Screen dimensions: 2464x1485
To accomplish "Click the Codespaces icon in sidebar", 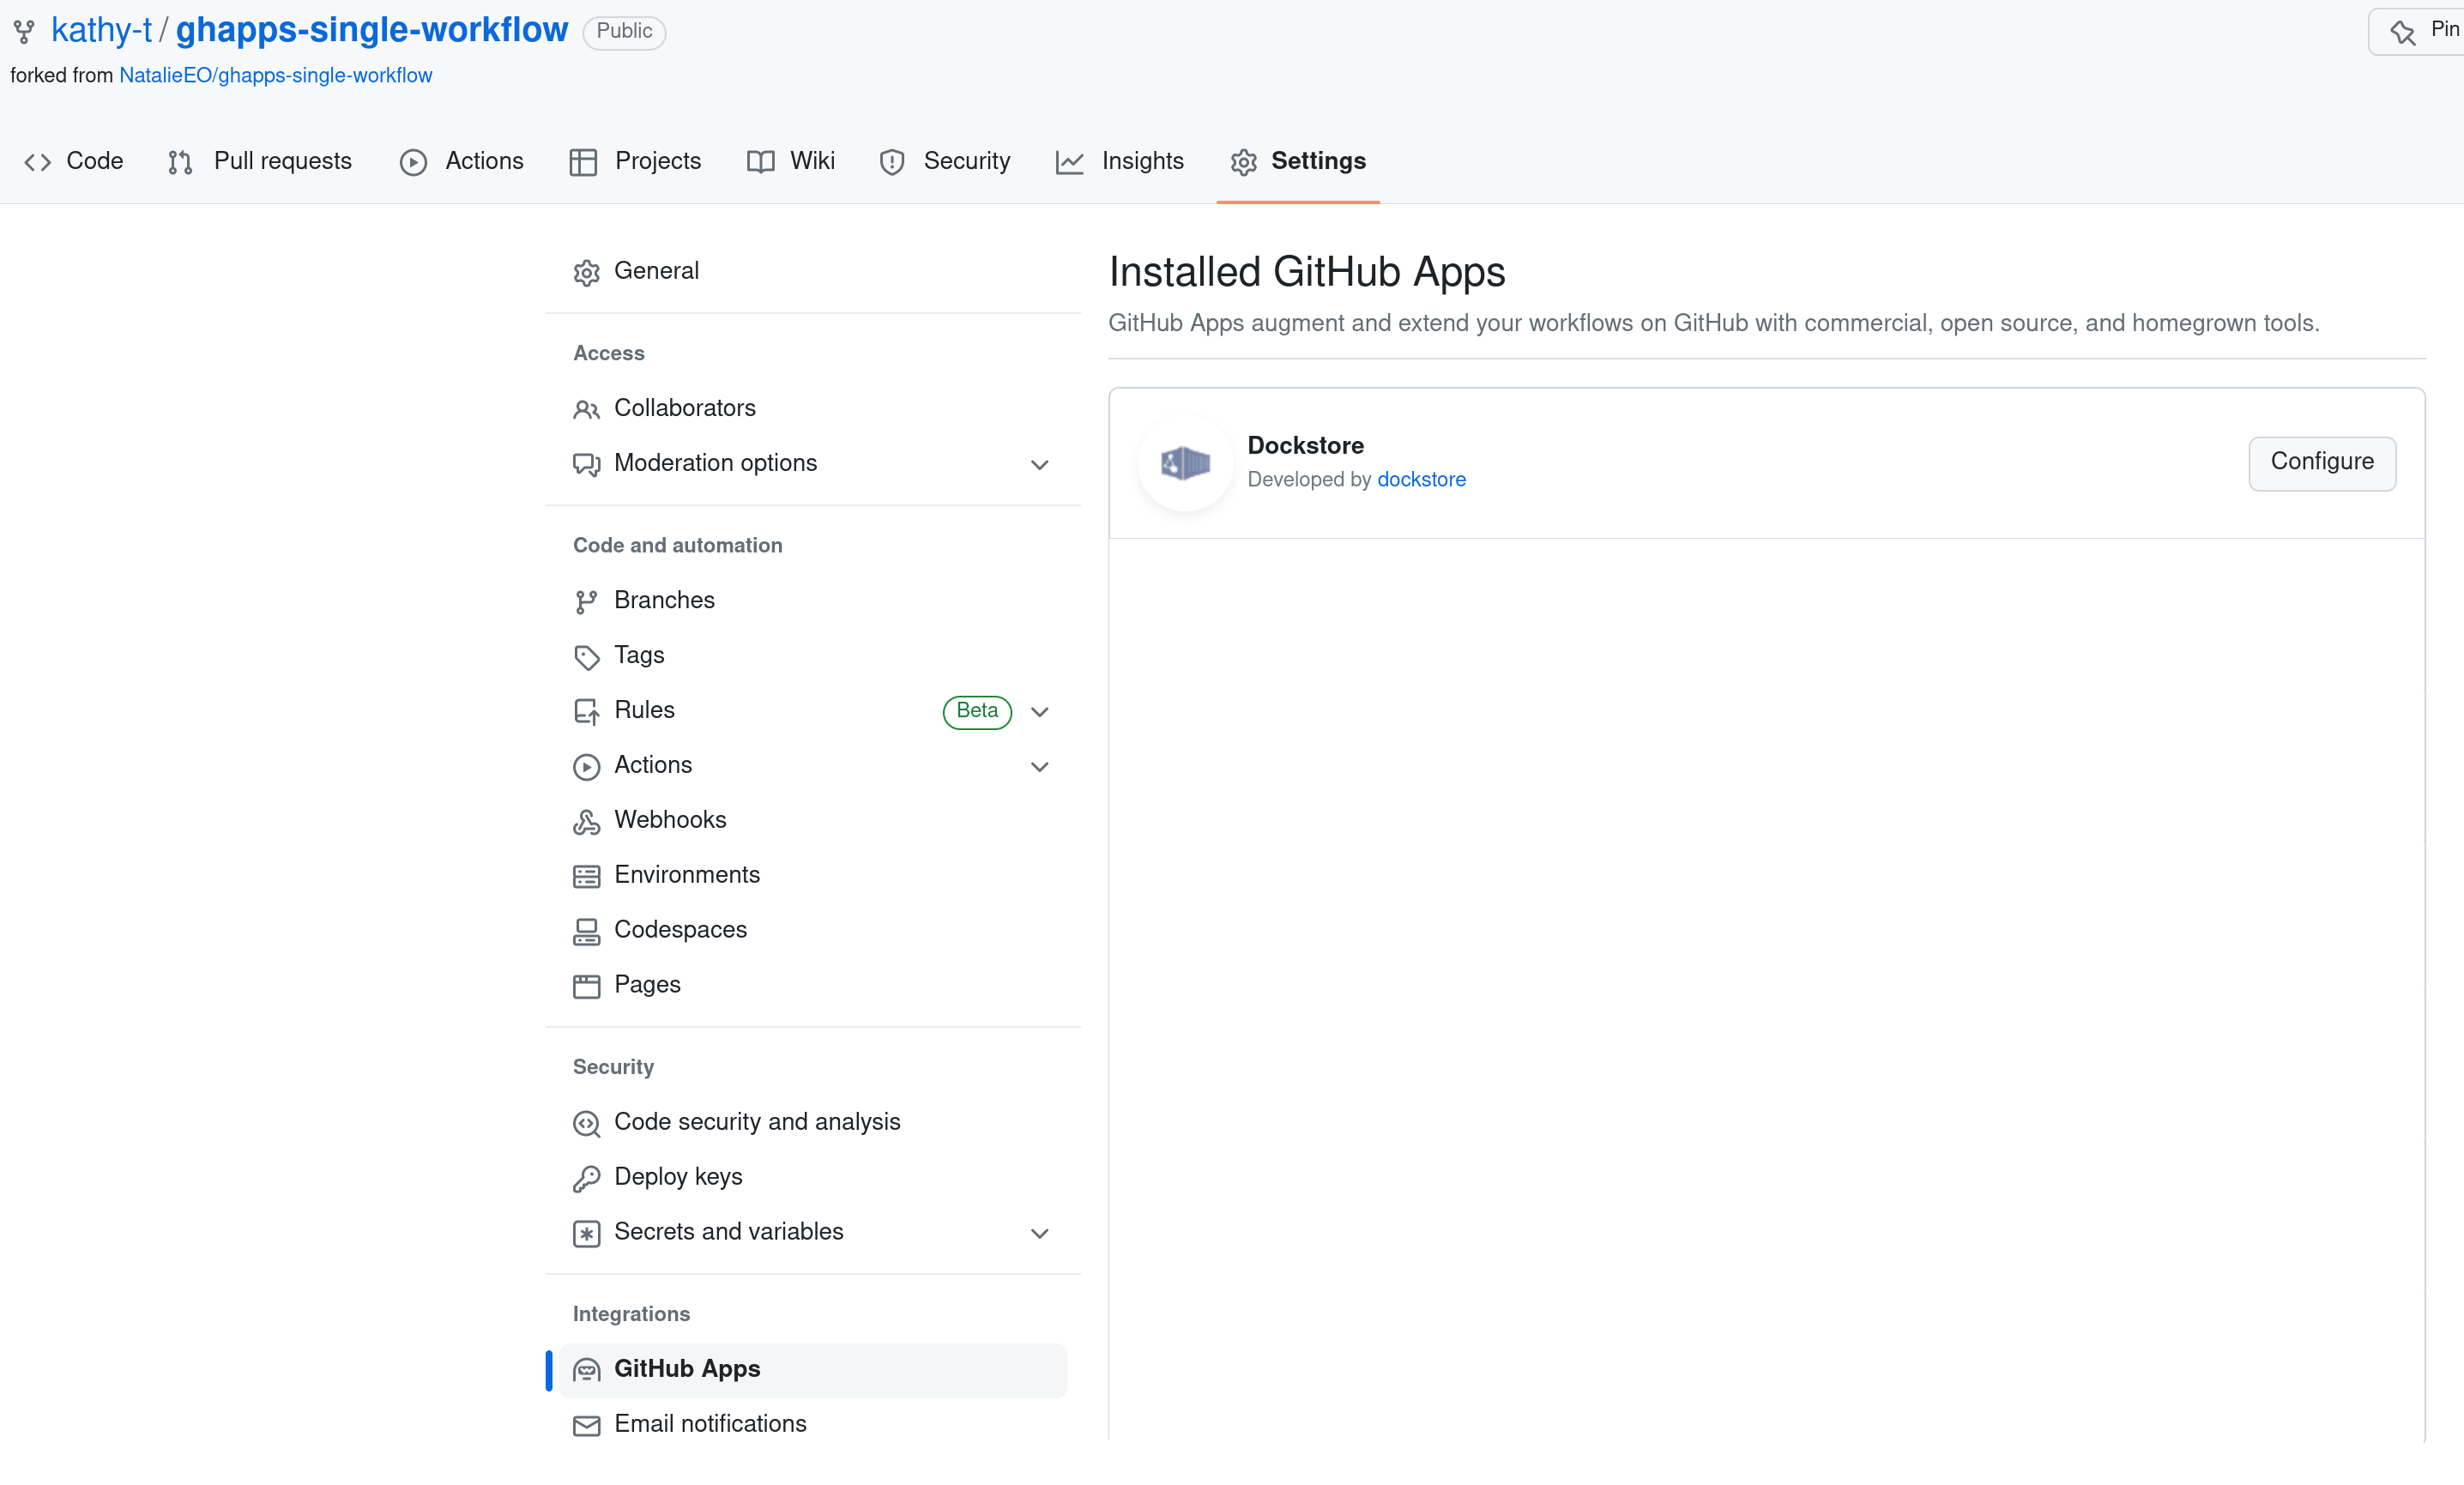I will [x=587, y=930].
